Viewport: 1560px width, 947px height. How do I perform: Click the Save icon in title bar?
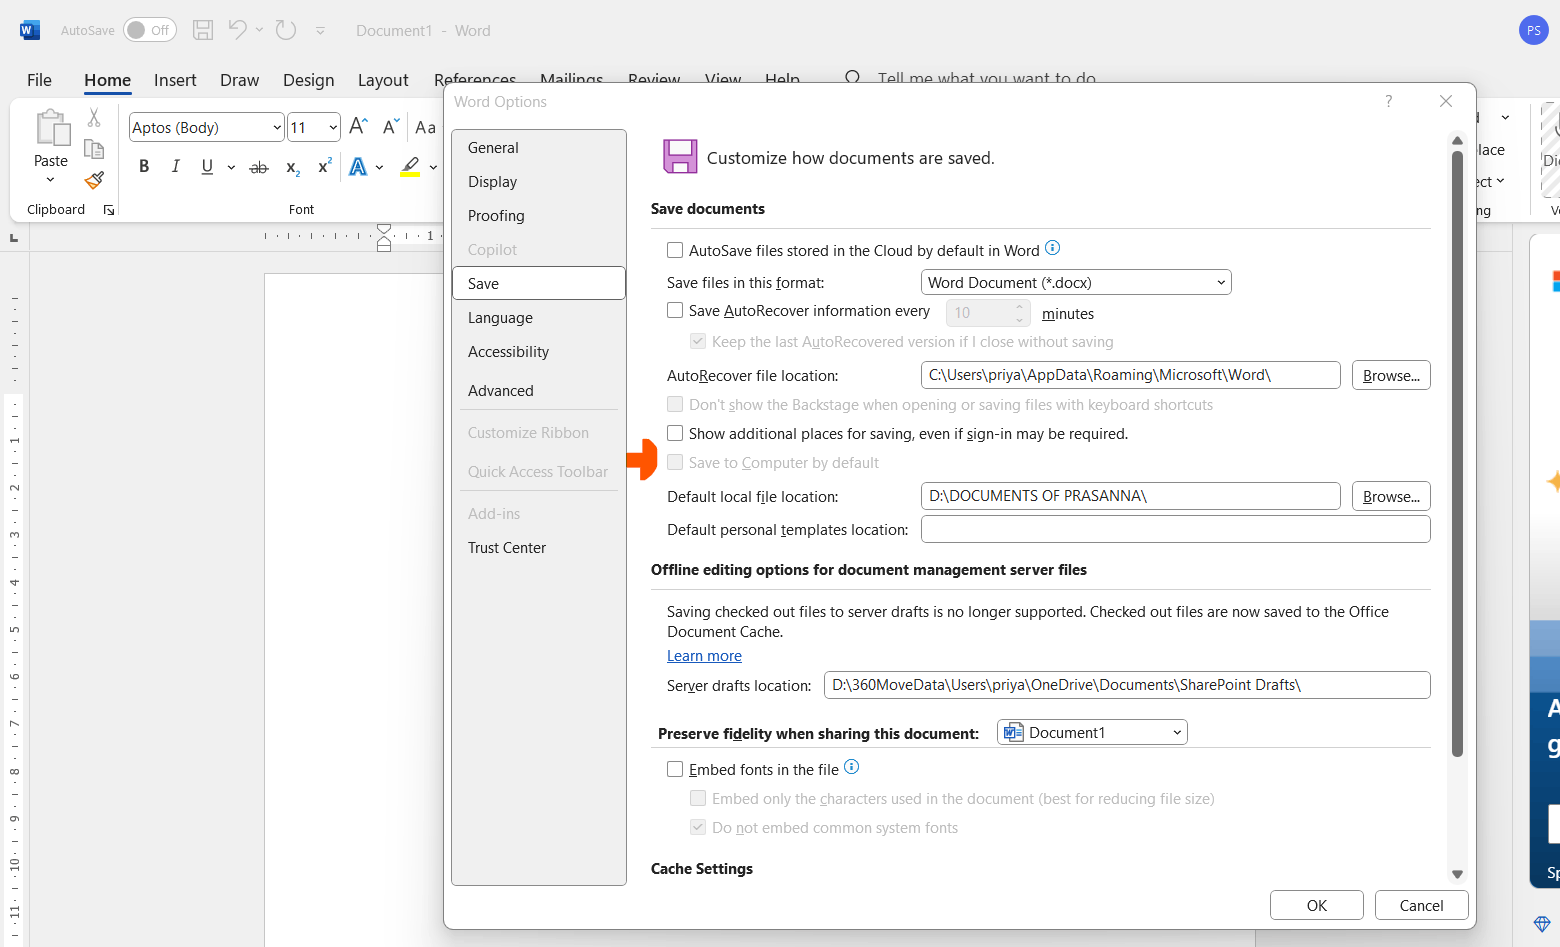203,30
